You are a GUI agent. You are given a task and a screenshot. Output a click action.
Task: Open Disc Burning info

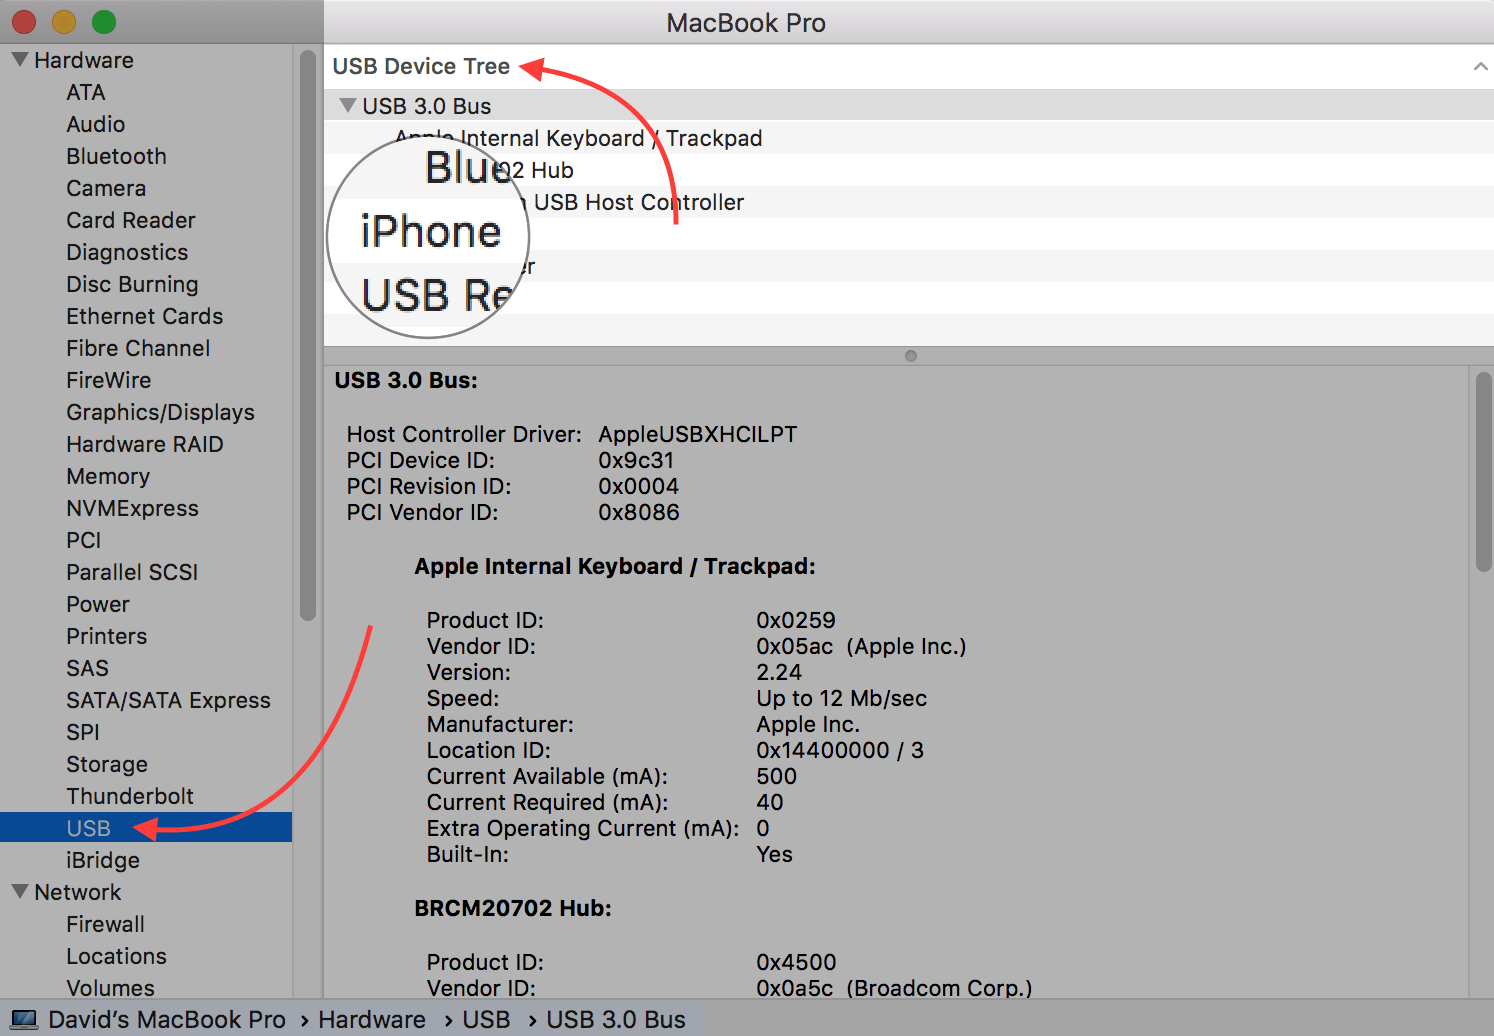[132, 284]
